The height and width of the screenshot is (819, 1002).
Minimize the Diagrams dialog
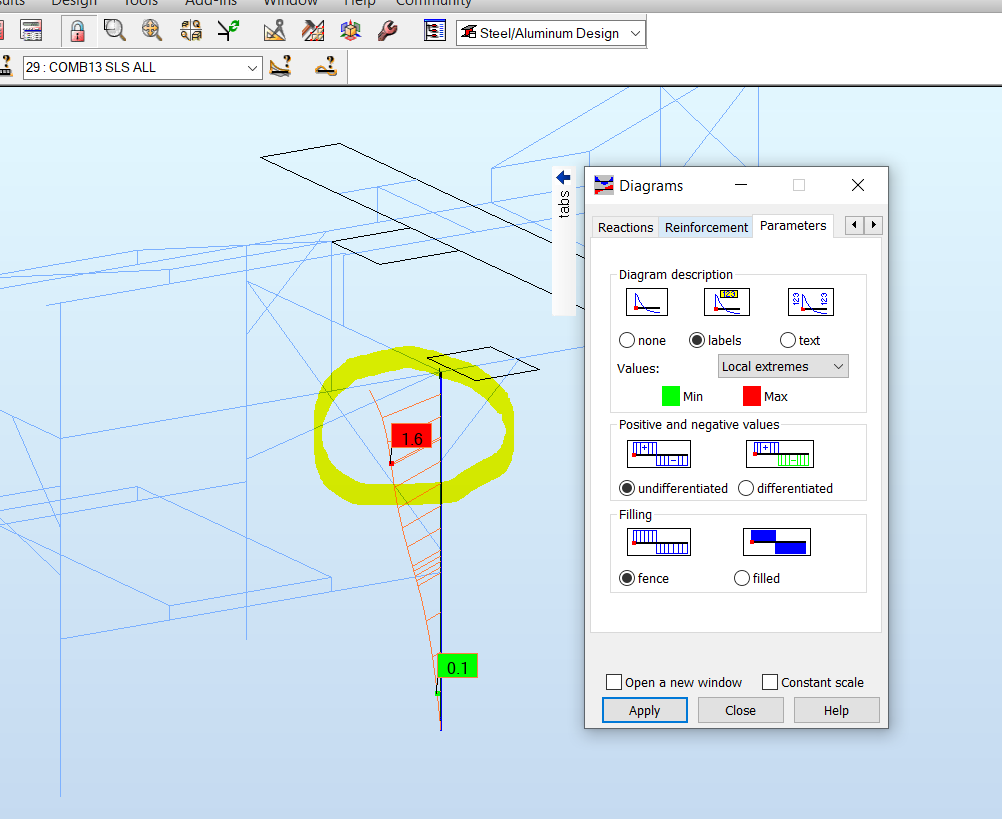(x=741, y=185)
